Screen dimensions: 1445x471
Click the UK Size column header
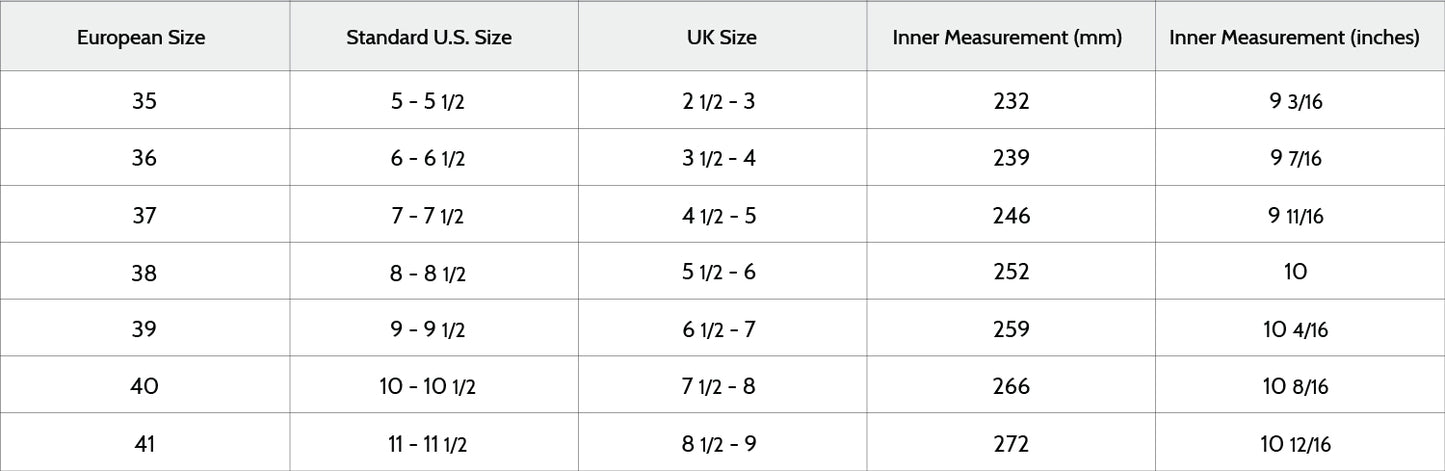tap(721, 38)
